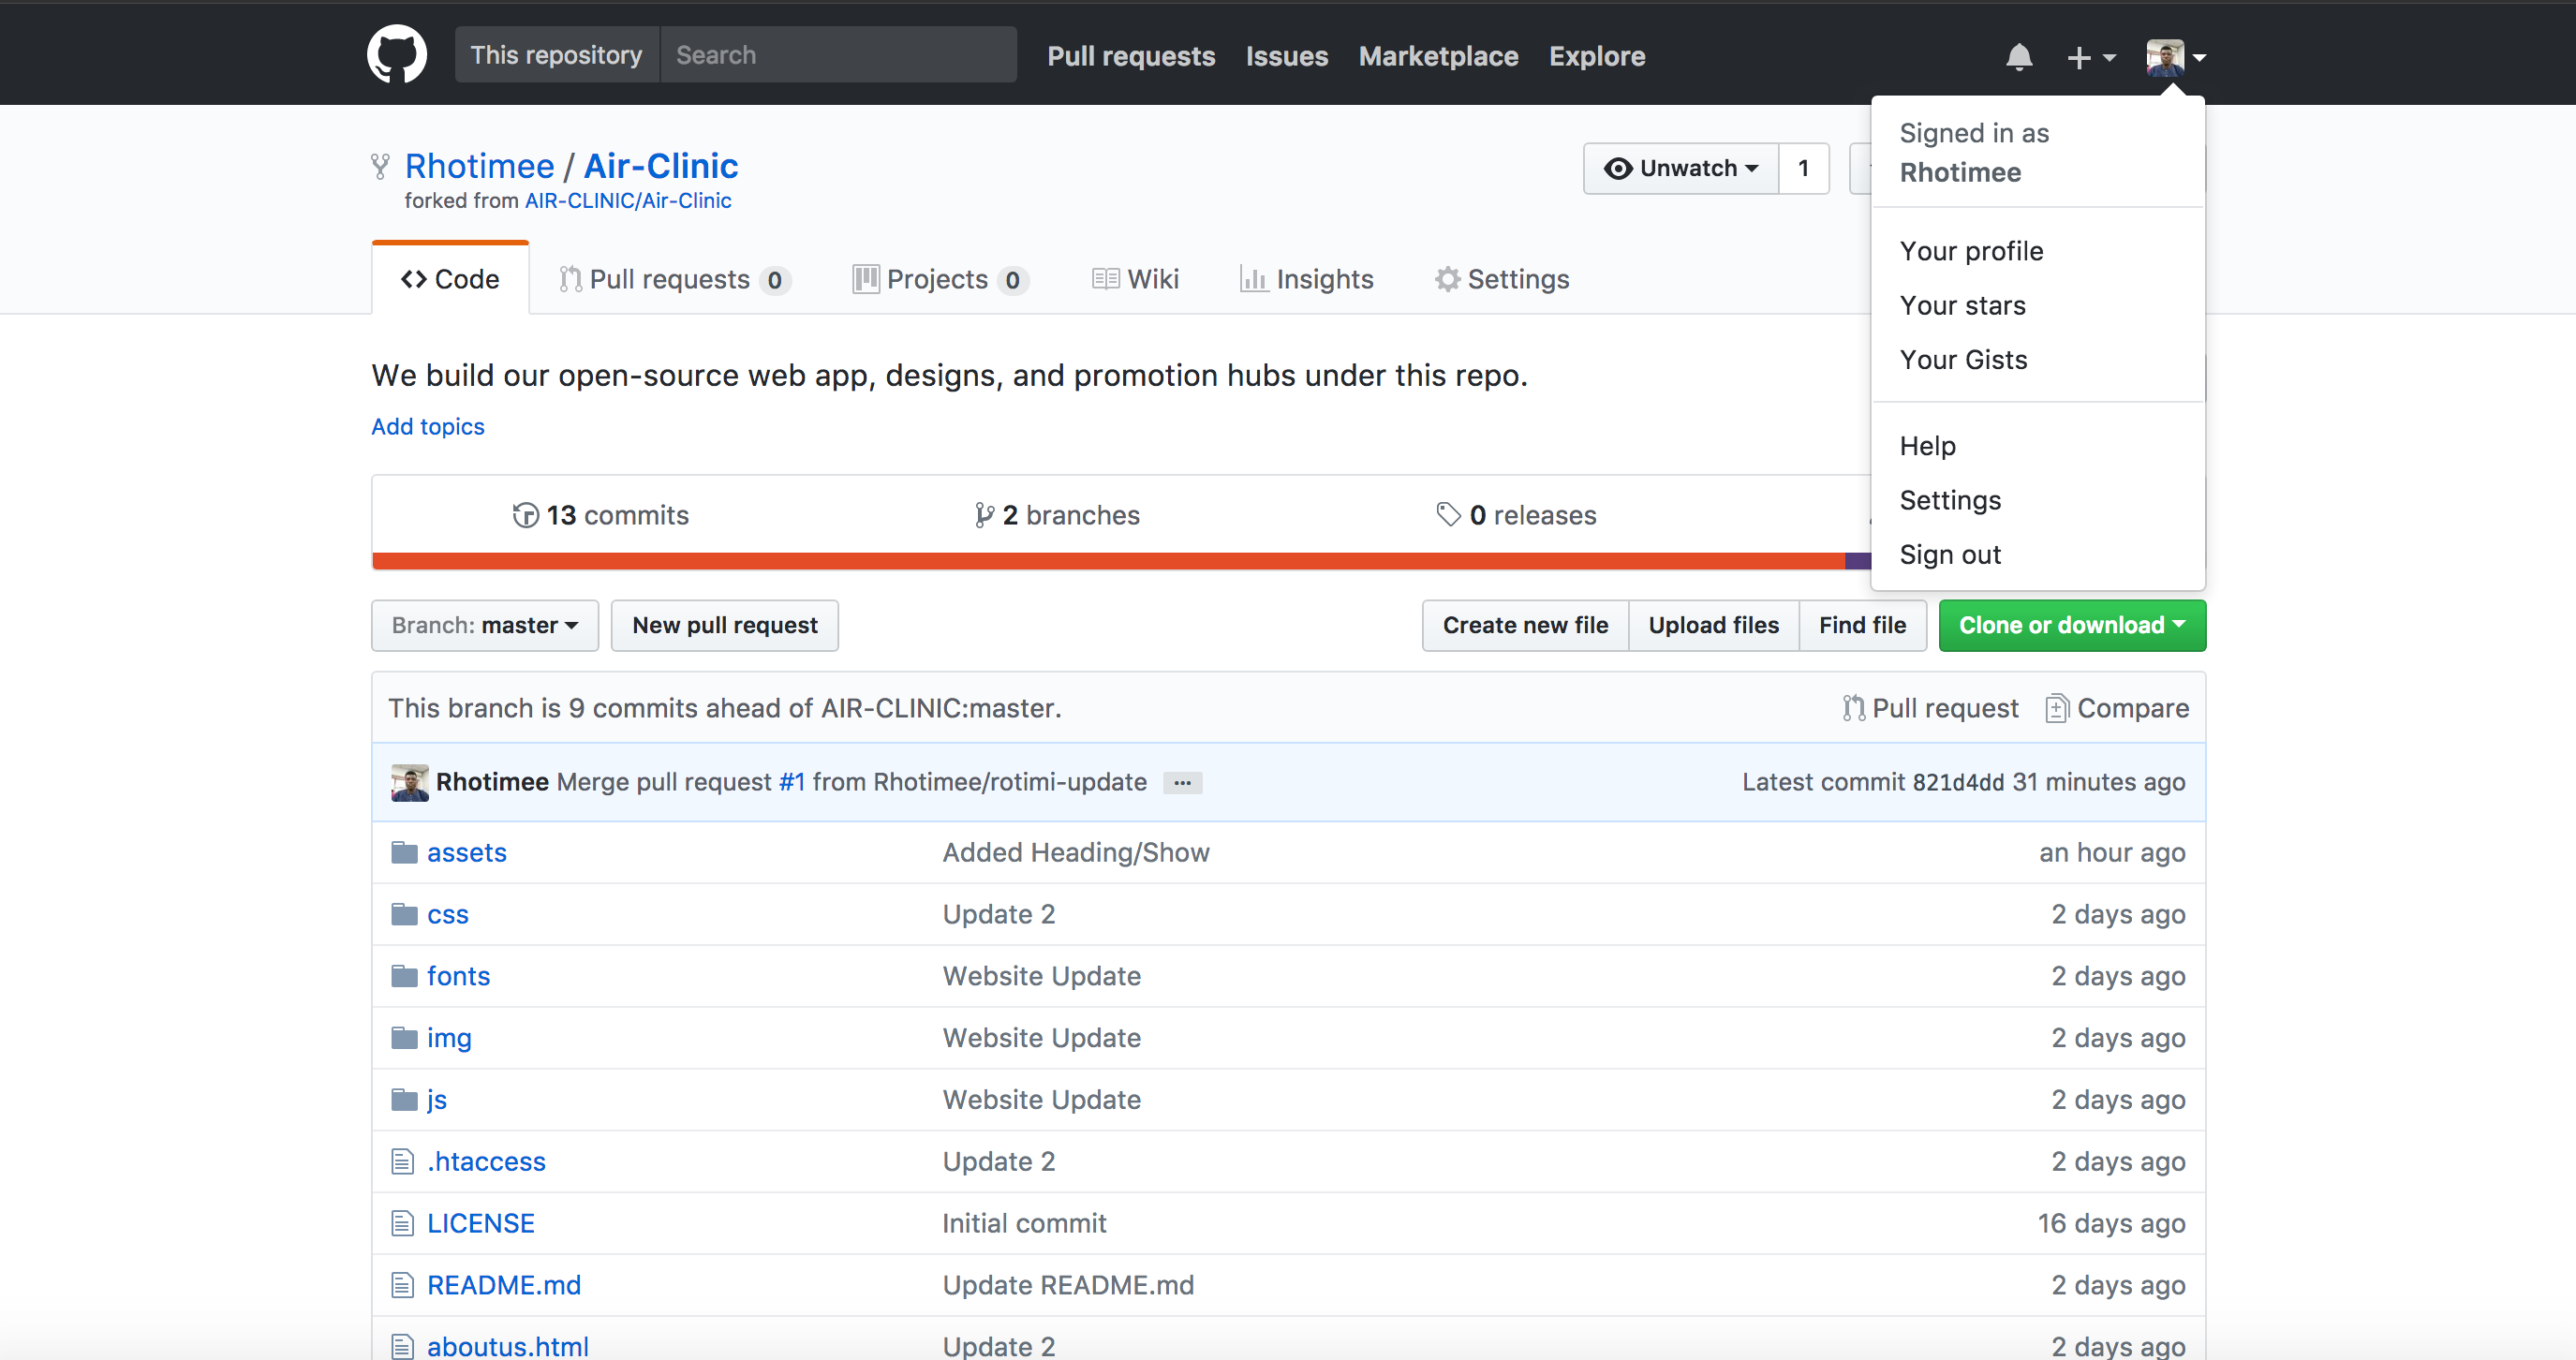This screenshot has height=1360, width=2576.
Task: Select Settings in the user dropdown menu
Action: (x=2038, y=500)
